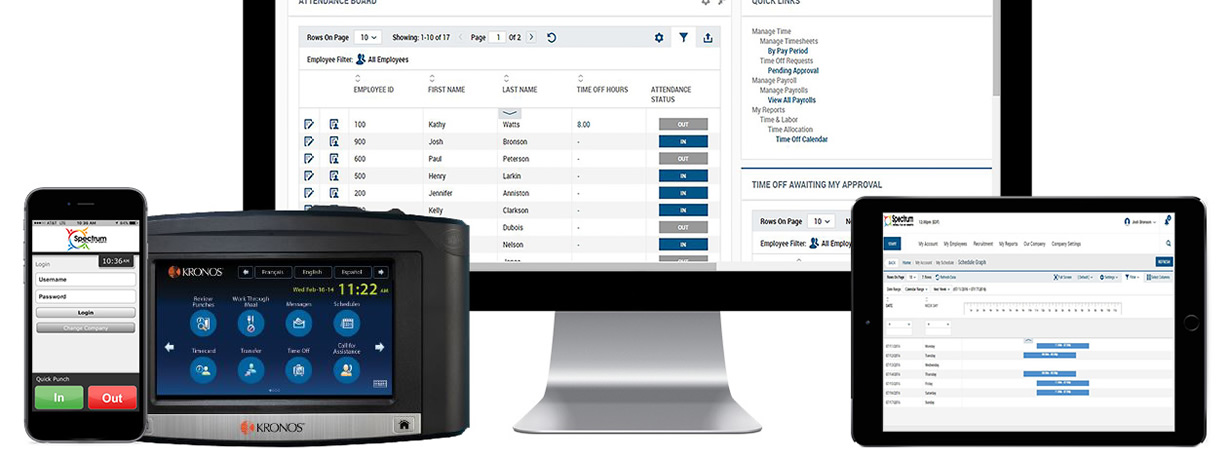Toggle IN status for Nelson row
Screen dimensions: 1230x460
click(x=683, y=244)
